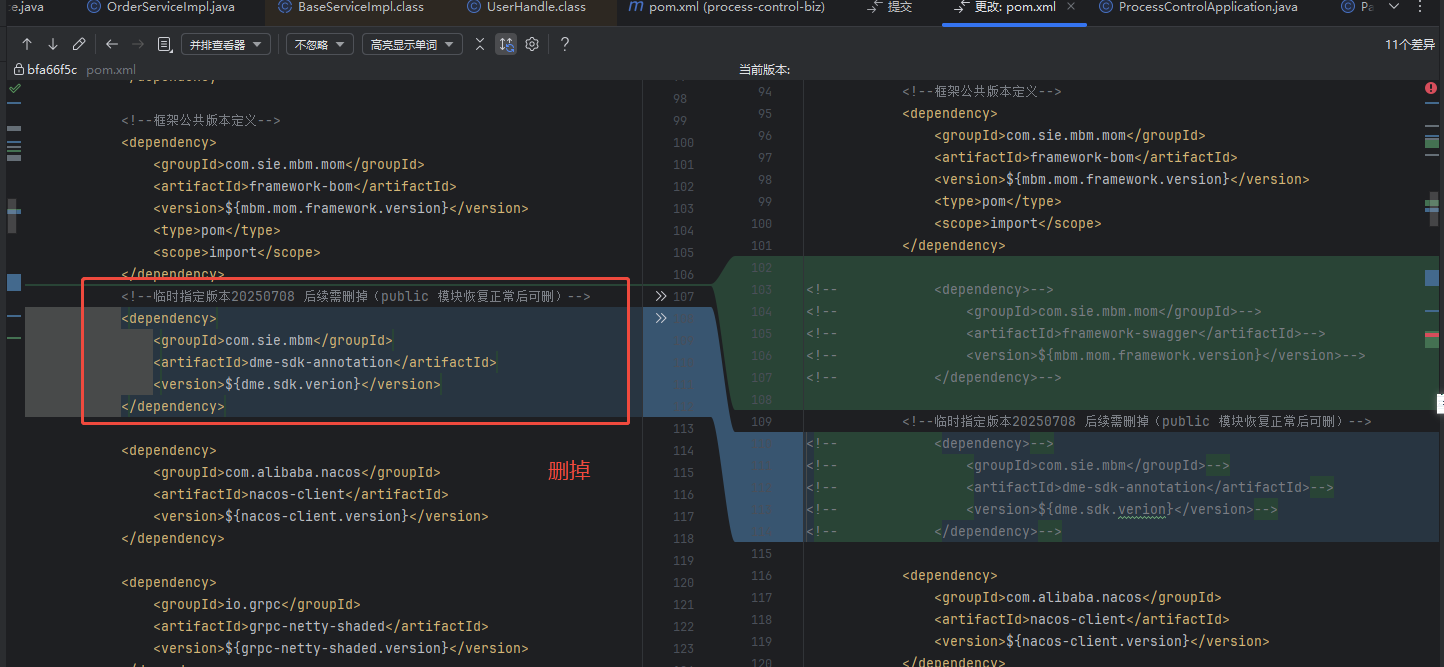Jump to next difference arrow
This screenshot has height=667, width=1444.
click(53, 44)
